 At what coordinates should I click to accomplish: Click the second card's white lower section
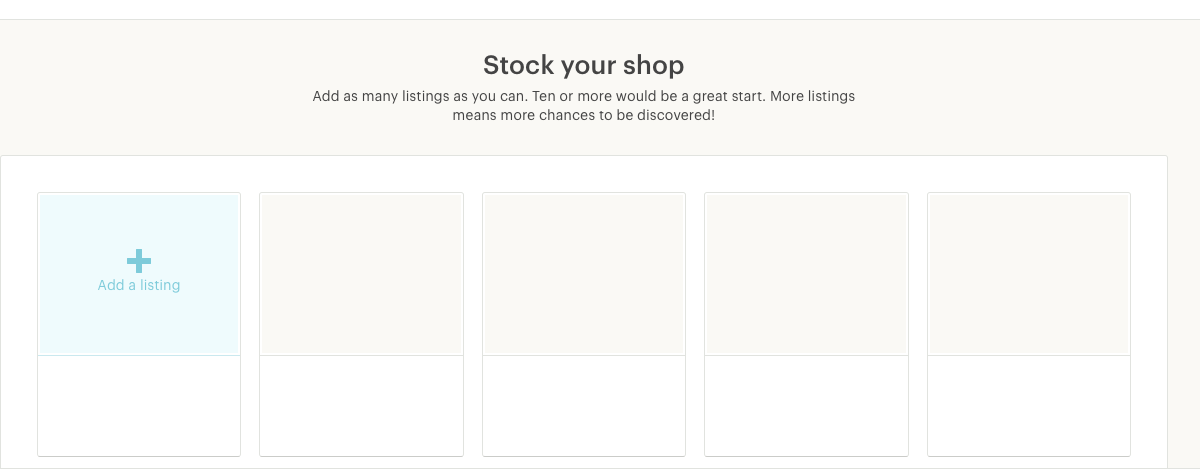[361, 405]
